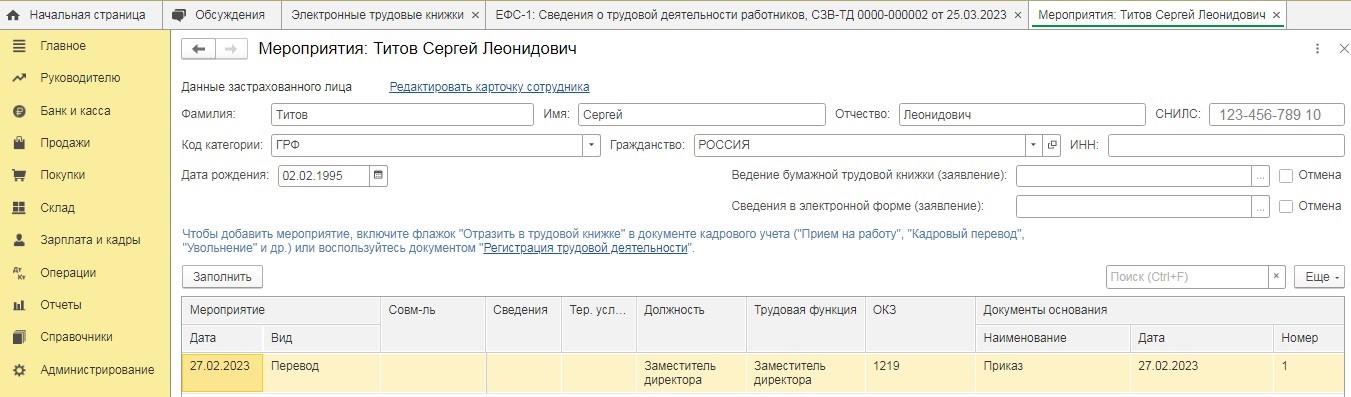Focus the ИНН input field

coord(1226,145)
